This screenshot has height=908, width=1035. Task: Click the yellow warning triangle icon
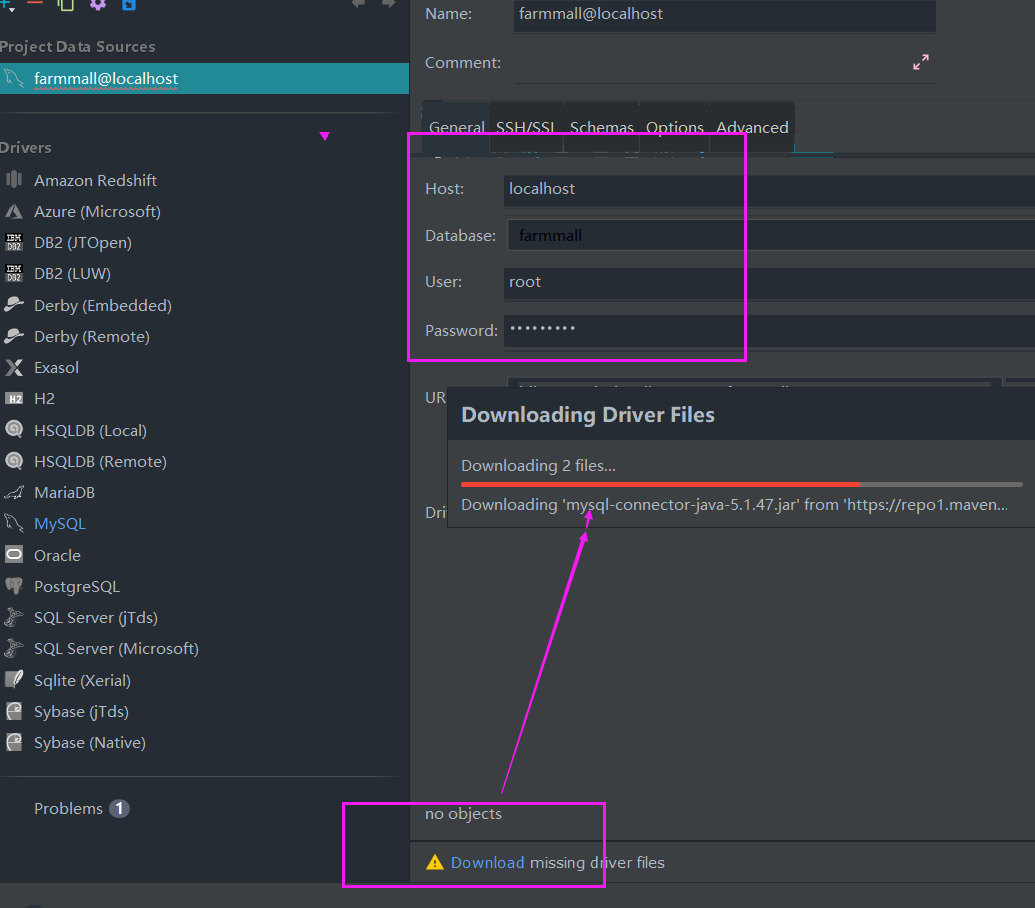[x=435, y=862]
